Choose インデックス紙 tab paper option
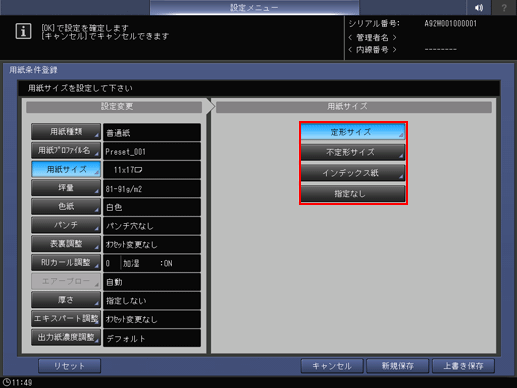517x388 pixels. (x=353, y=173)
